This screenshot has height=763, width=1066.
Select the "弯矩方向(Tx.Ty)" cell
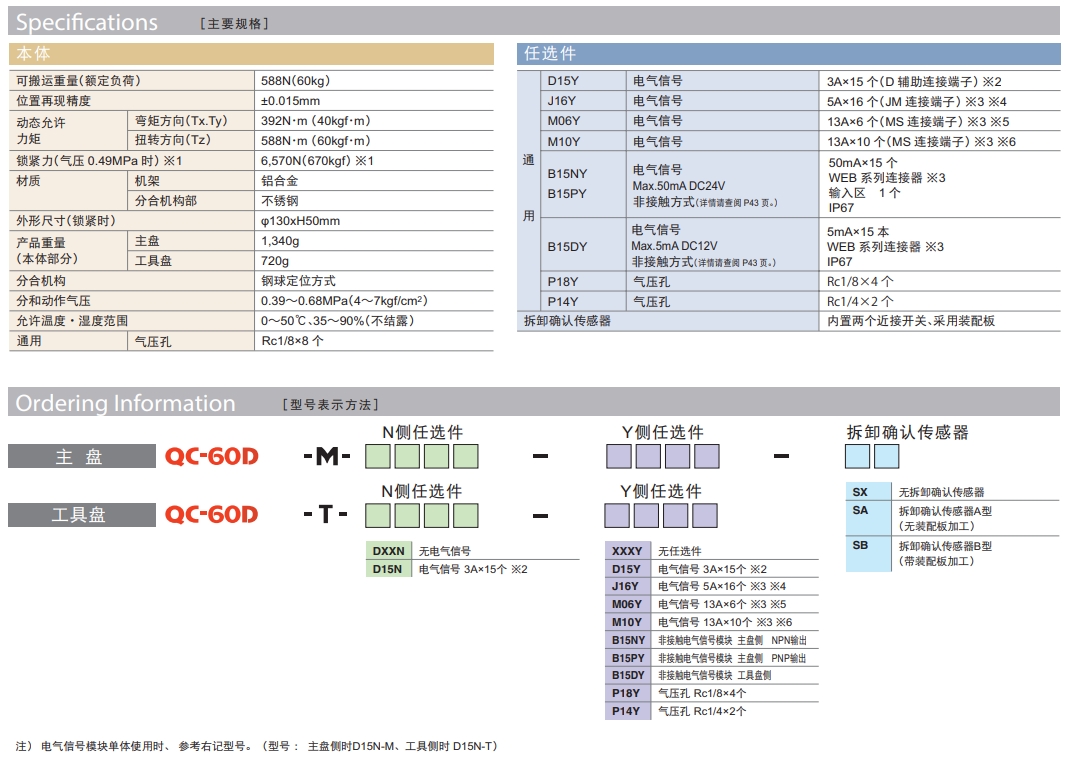click(181, 121)
